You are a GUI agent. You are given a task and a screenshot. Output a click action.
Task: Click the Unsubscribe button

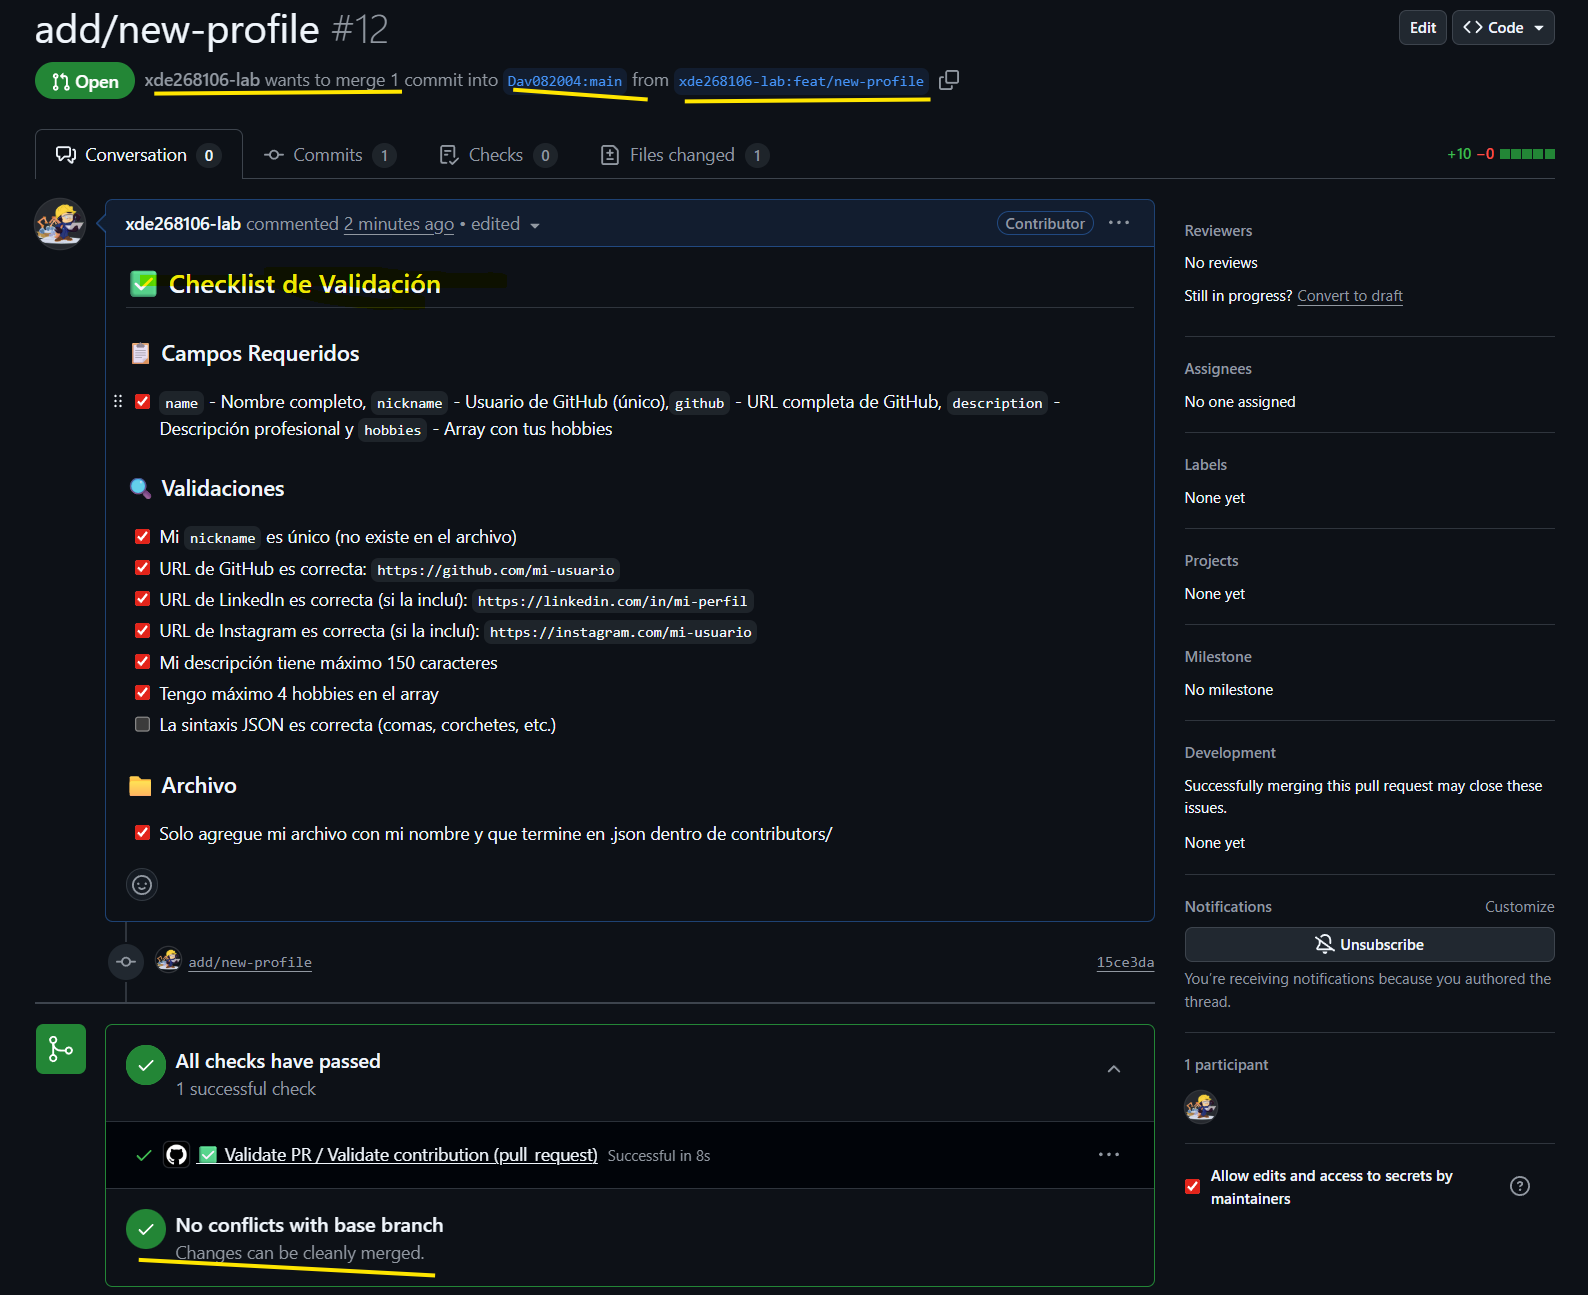click(1368, 944)
